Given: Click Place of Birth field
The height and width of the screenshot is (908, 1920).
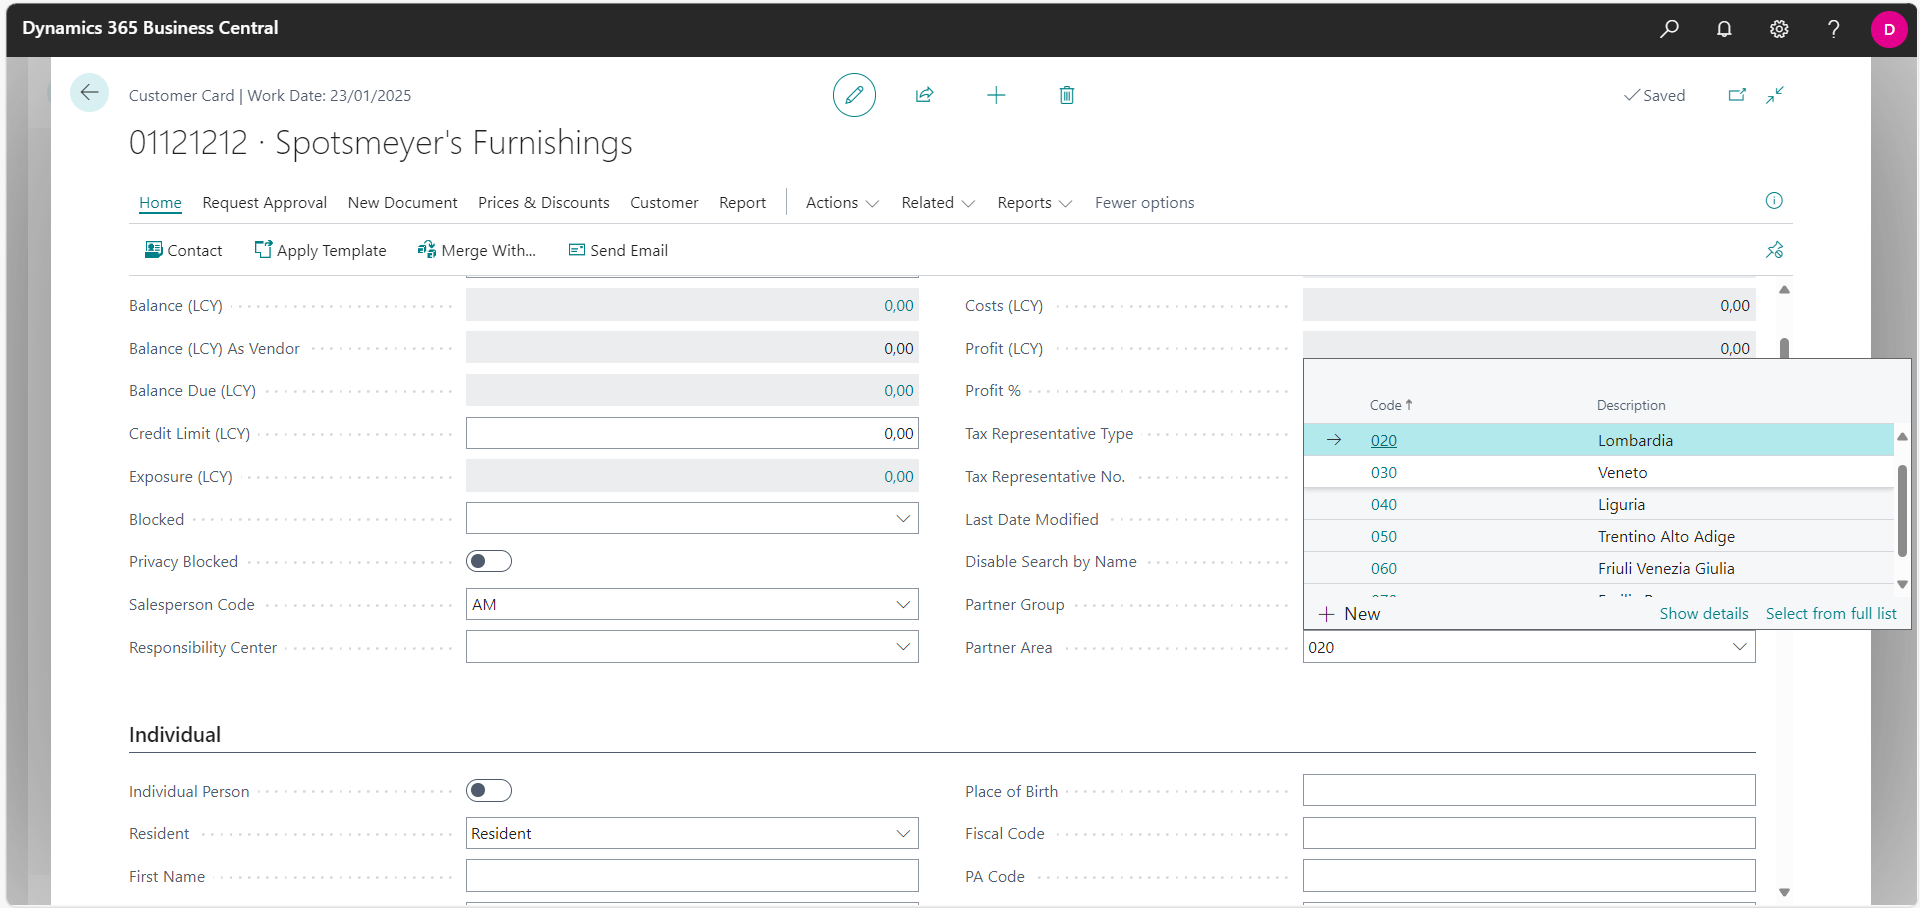Looking at the screenshot, I should (x=1529, y=790).
